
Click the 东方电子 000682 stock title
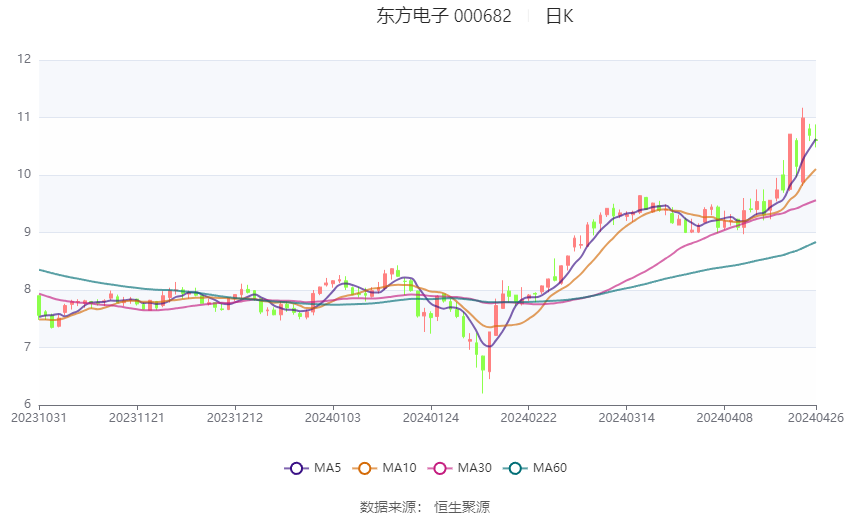(443, 16)
